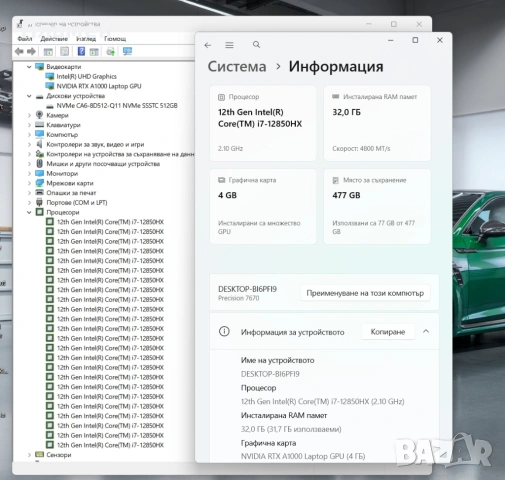Open the Файл menu
The image size is (505, 480).
pyautogui.click(x=25, y=39)
